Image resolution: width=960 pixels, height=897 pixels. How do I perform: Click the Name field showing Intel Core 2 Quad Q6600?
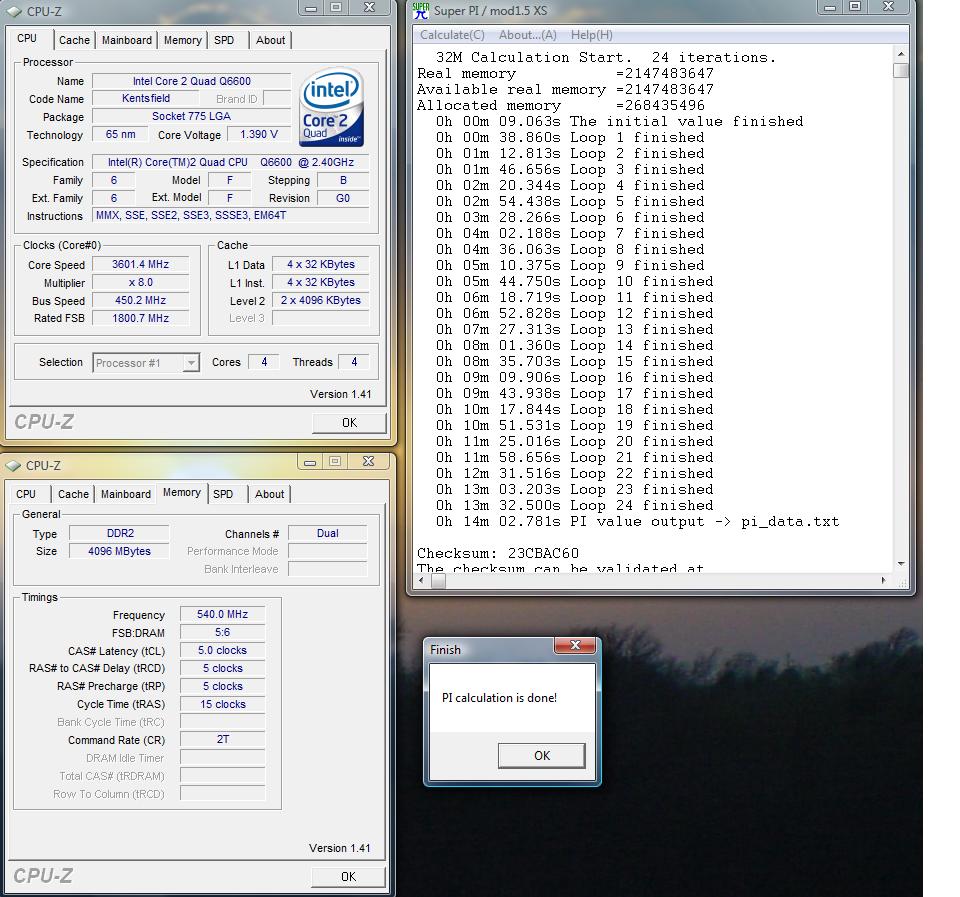click(192, 81)
